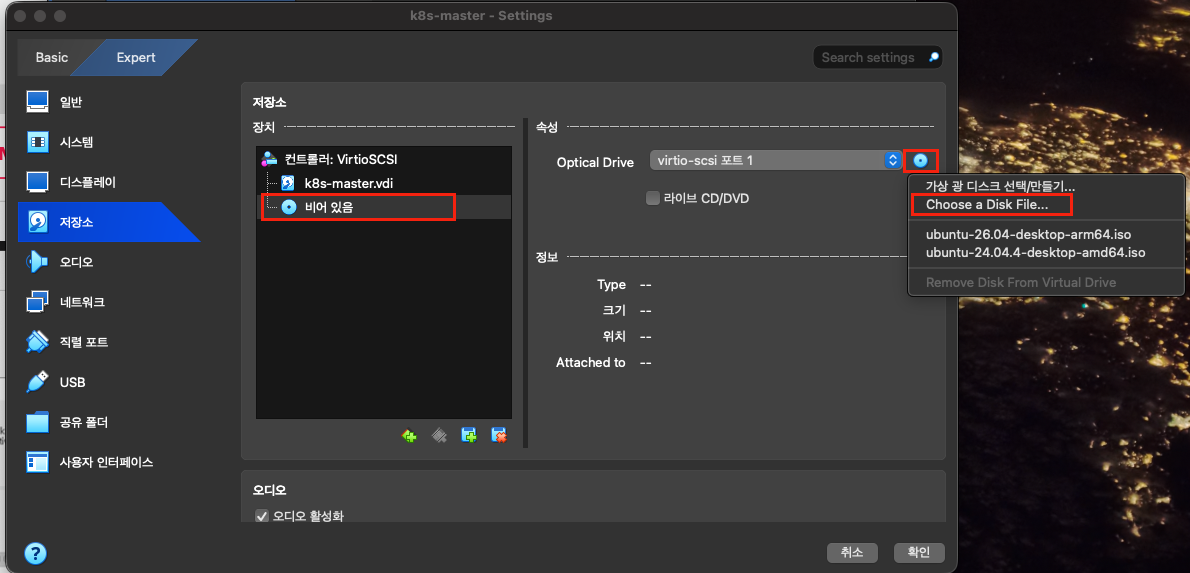Screen dimensions: 1190x573
Task: Open the virtio-scsi 포트 1 dropdown
Action: point(775,161)
